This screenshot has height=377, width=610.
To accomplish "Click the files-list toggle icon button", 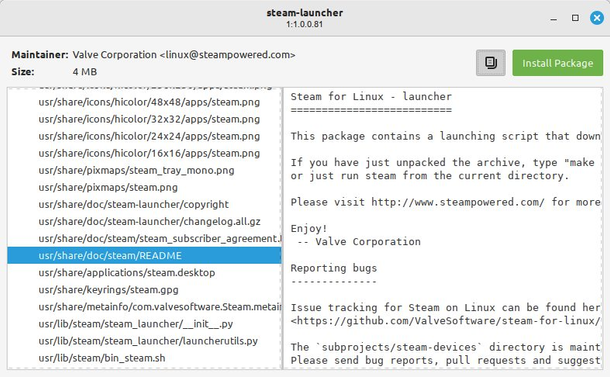I will [x=491, y=63].
